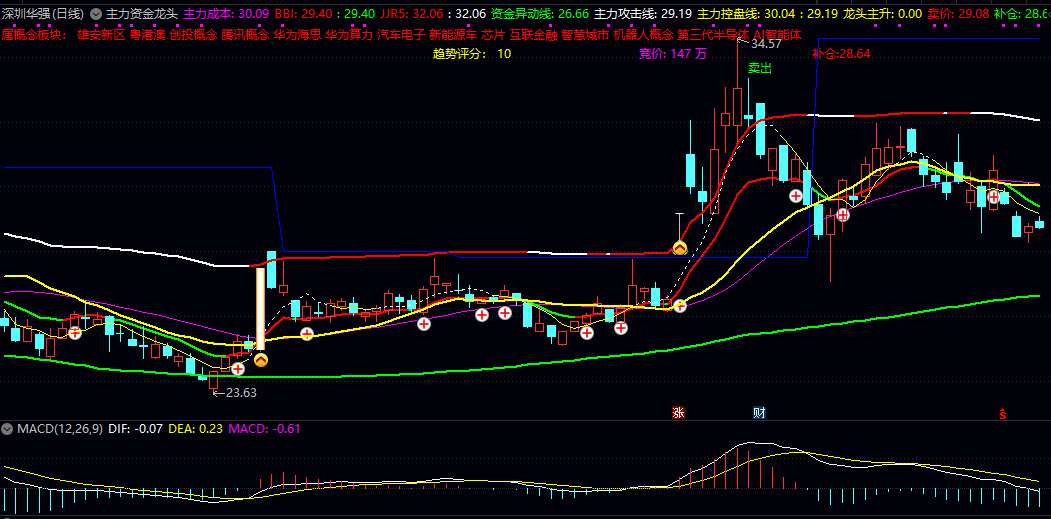1051x519 pixels.
Task: Click the upper orange up-arrow breakout signal
Action: pos(679,247)
